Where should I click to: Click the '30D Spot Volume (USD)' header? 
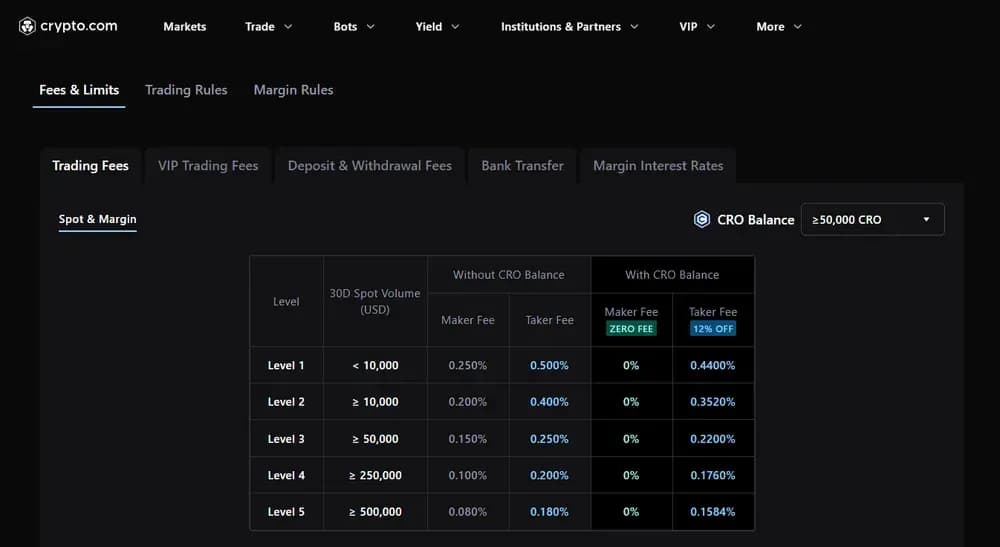(x=375, y=302)
